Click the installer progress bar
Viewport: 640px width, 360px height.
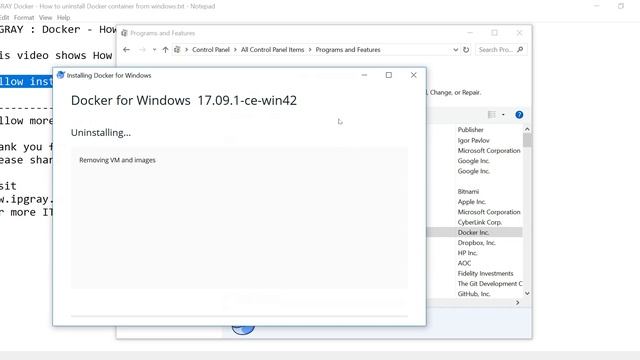(x=239, y=316)
